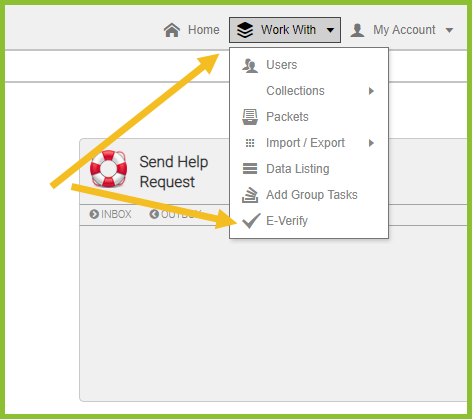Click the My Account person icon
The image size is (472, 419).
357,30
